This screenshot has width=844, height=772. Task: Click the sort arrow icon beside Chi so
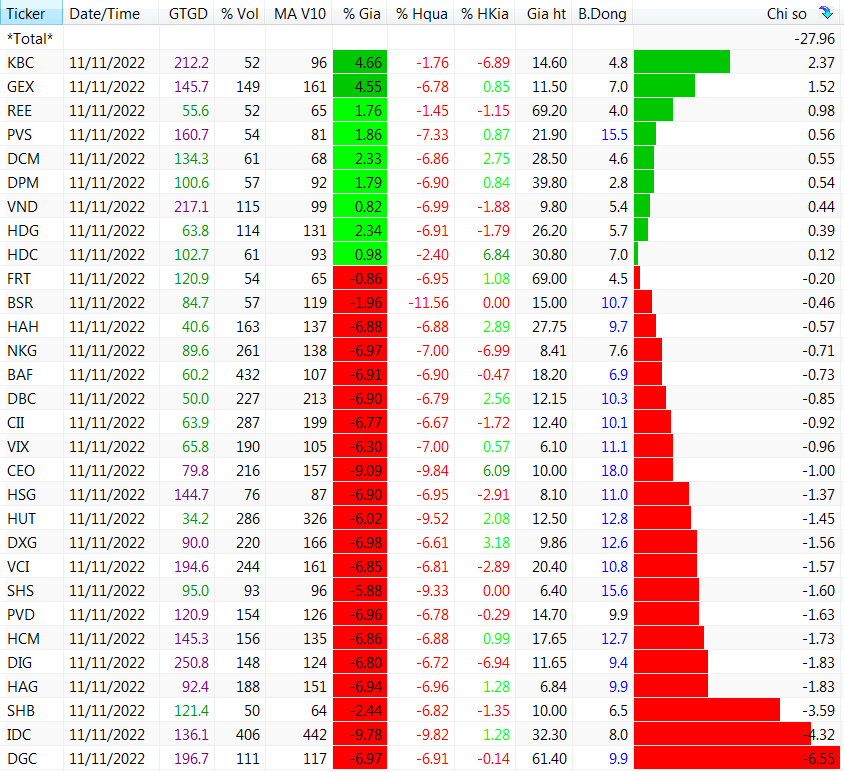(825, 12)
